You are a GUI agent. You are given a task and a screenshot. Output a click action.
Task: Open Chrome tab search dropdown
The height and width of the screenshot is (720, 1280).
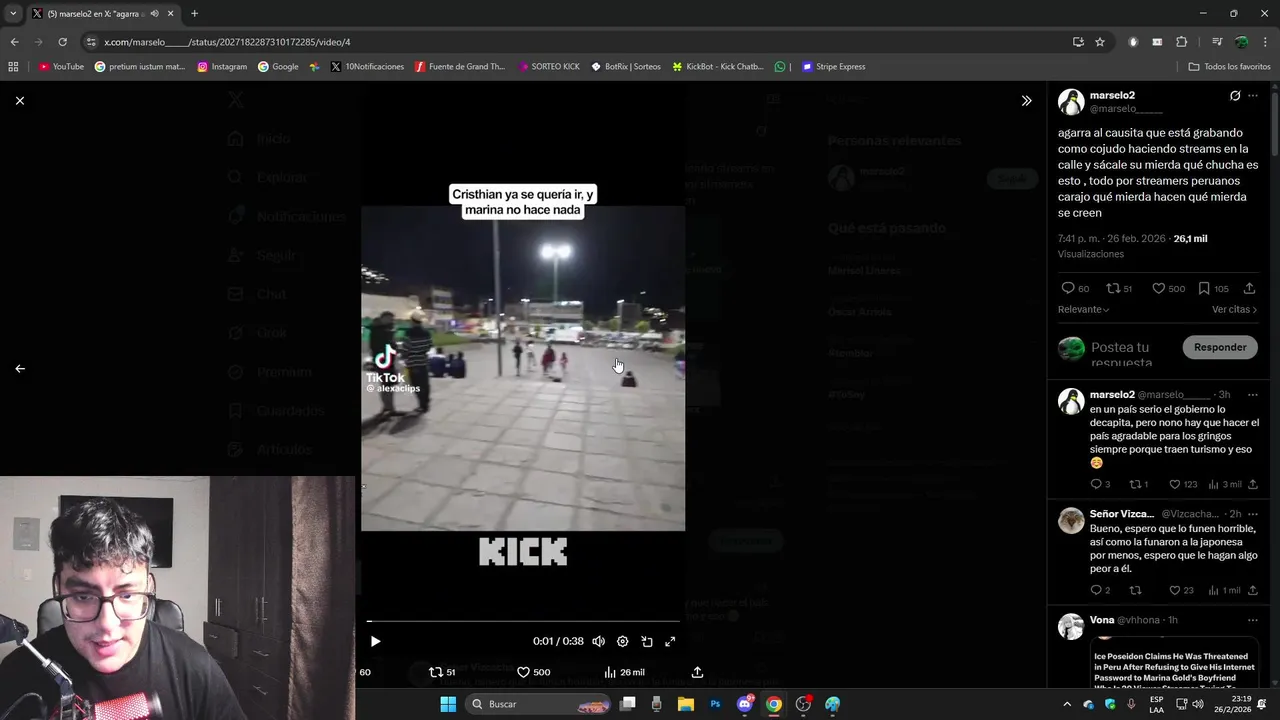click(x=12, y=13)
